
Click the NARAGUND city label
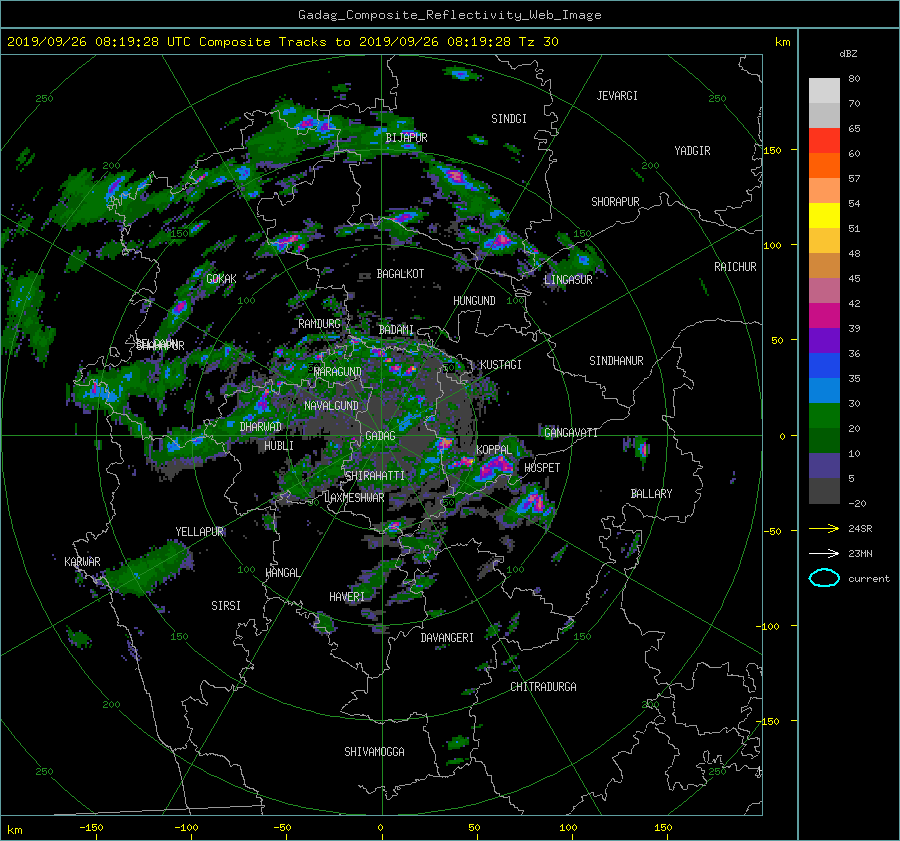click(x=338, y=371)
